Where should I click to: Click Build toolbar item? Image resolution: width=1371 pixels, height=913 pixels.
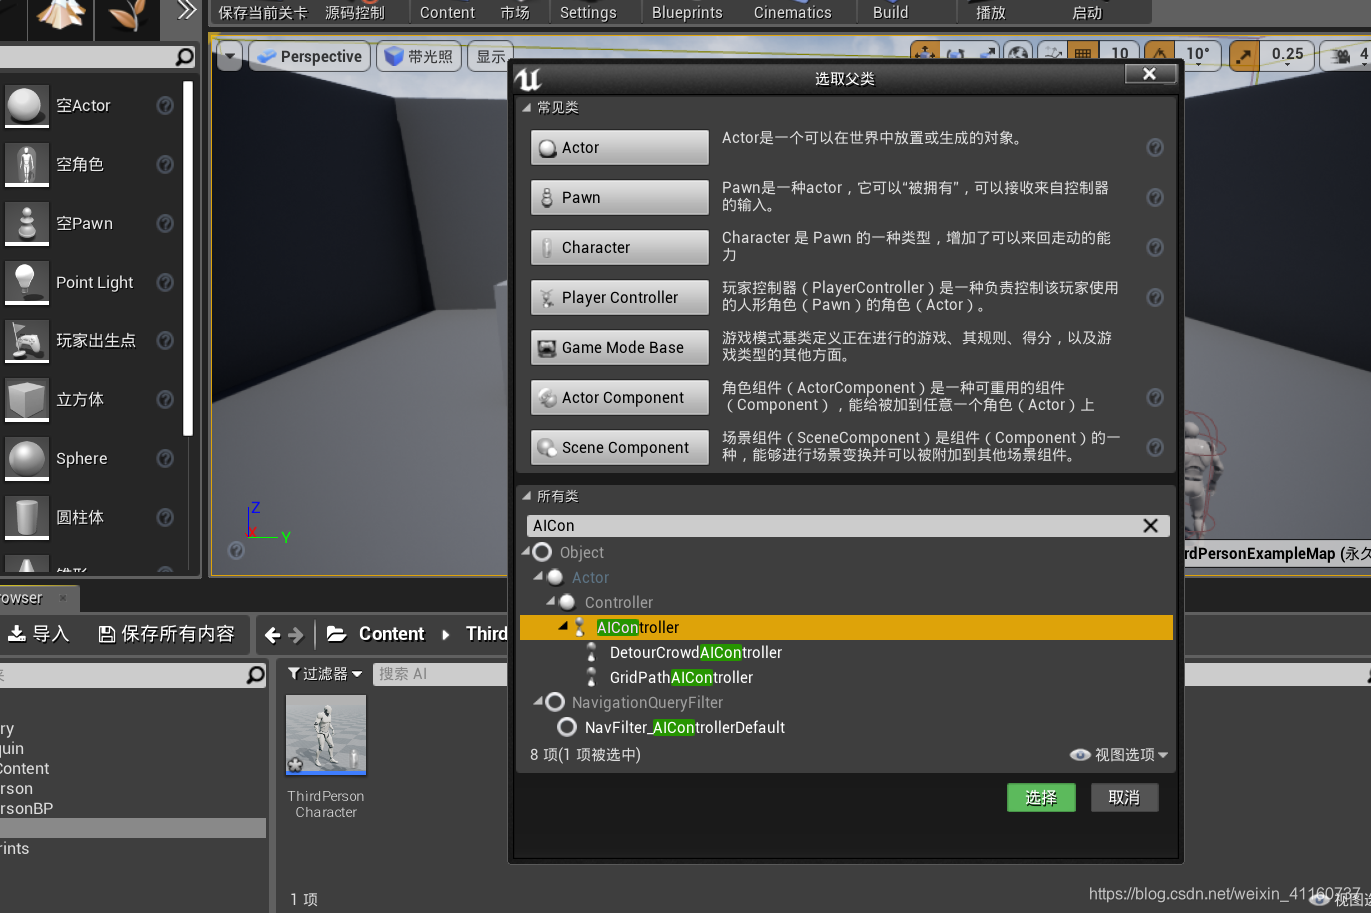tap(891, 12)
